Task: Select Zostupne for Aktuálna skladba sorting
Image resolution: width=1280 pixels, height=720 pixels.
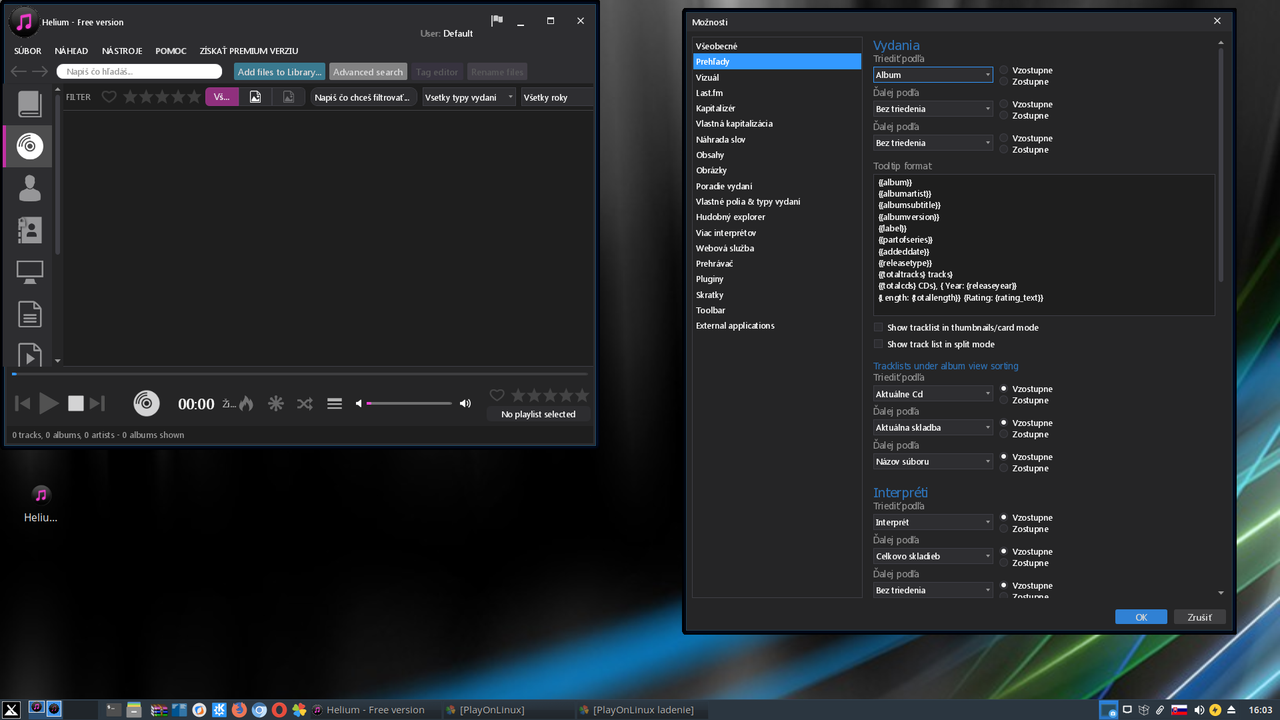Action: tap(1004, 434)
